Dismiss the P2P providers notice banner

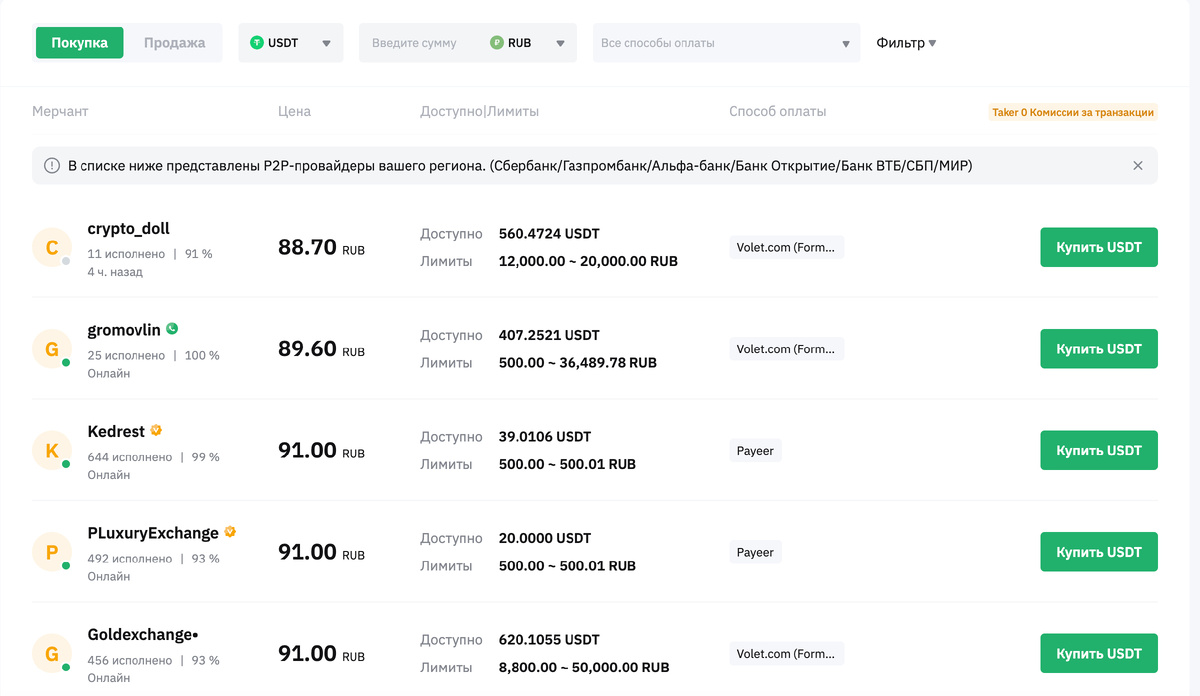[x=1137, y=166]
